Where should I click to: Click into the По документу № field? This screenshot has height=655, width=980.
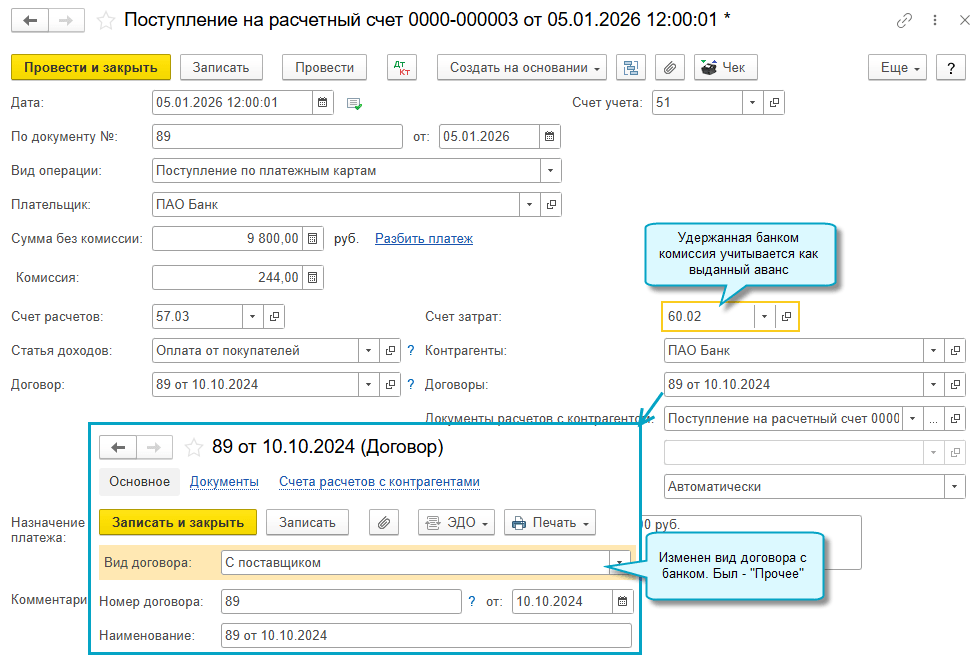[x=277, y=136]
